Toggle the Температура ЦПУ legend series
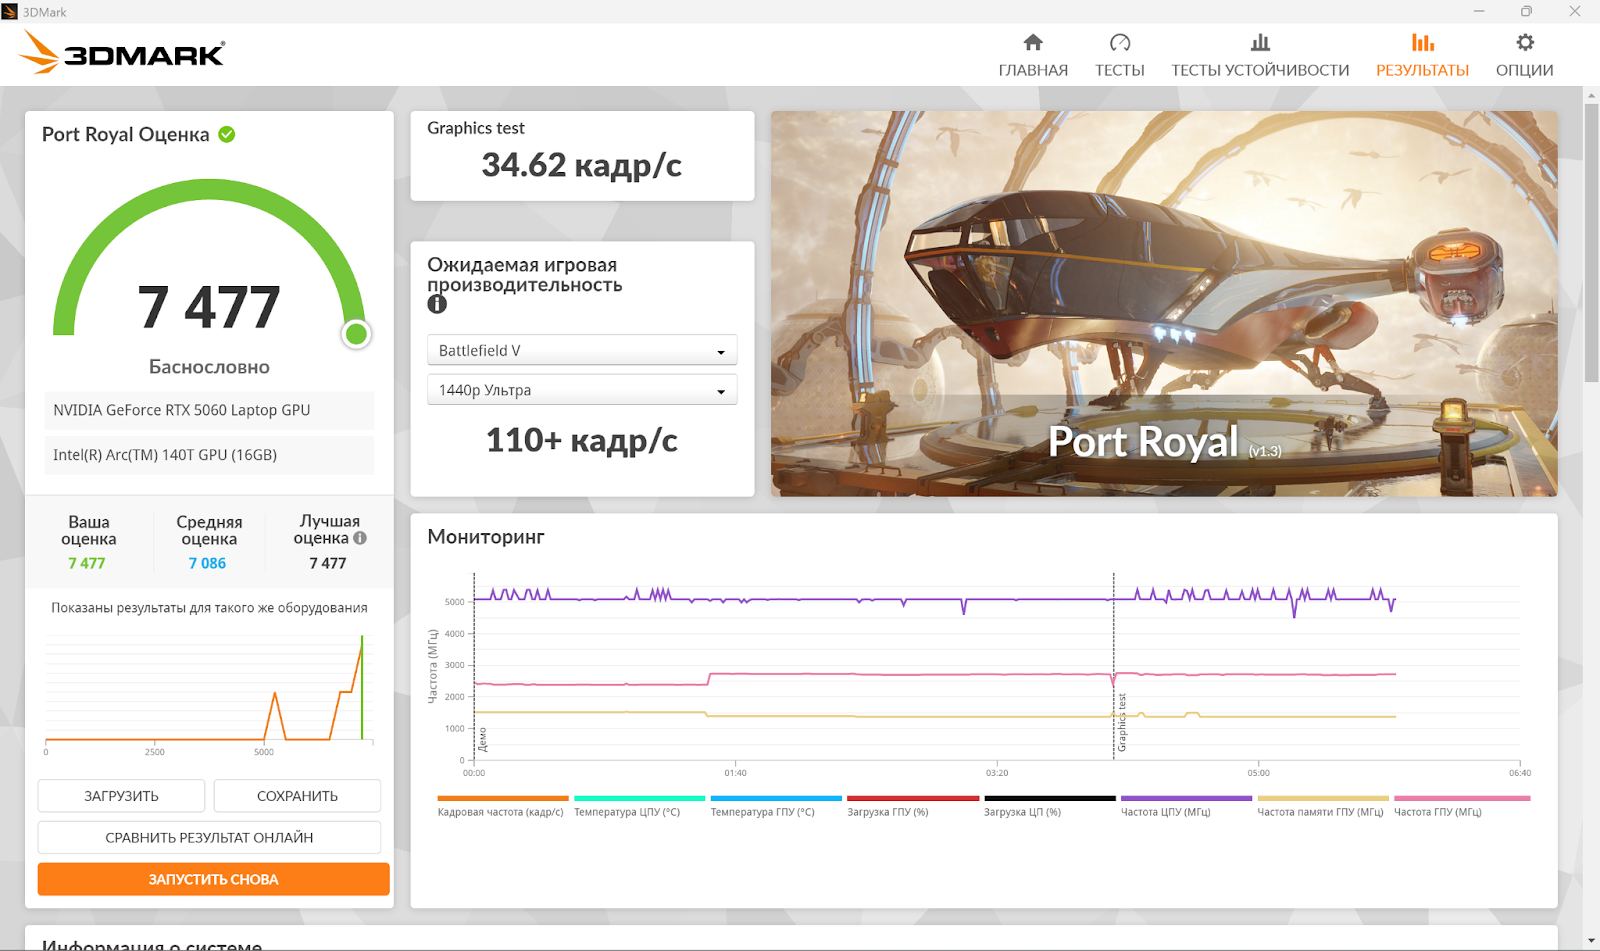The height and width of the screenshot is (951, 1600). (639, 806)
